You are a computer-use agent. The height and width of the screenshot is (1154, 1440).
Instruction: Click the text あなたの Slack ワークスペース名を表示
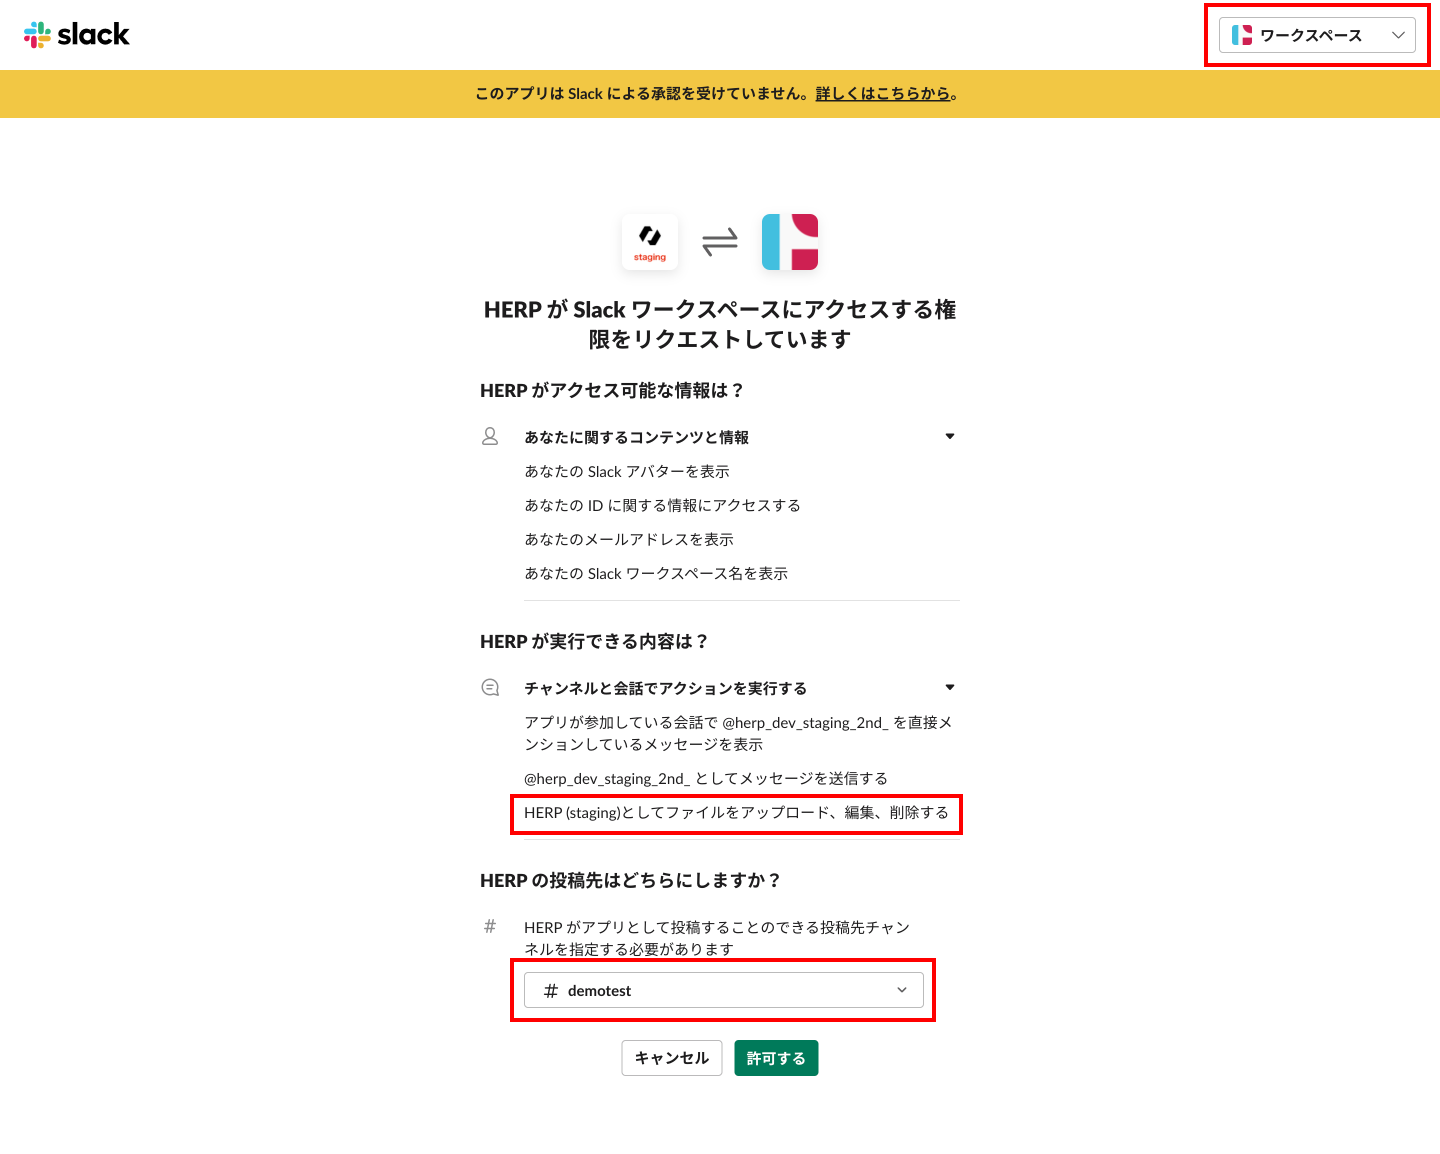click(x=656, y=574)
